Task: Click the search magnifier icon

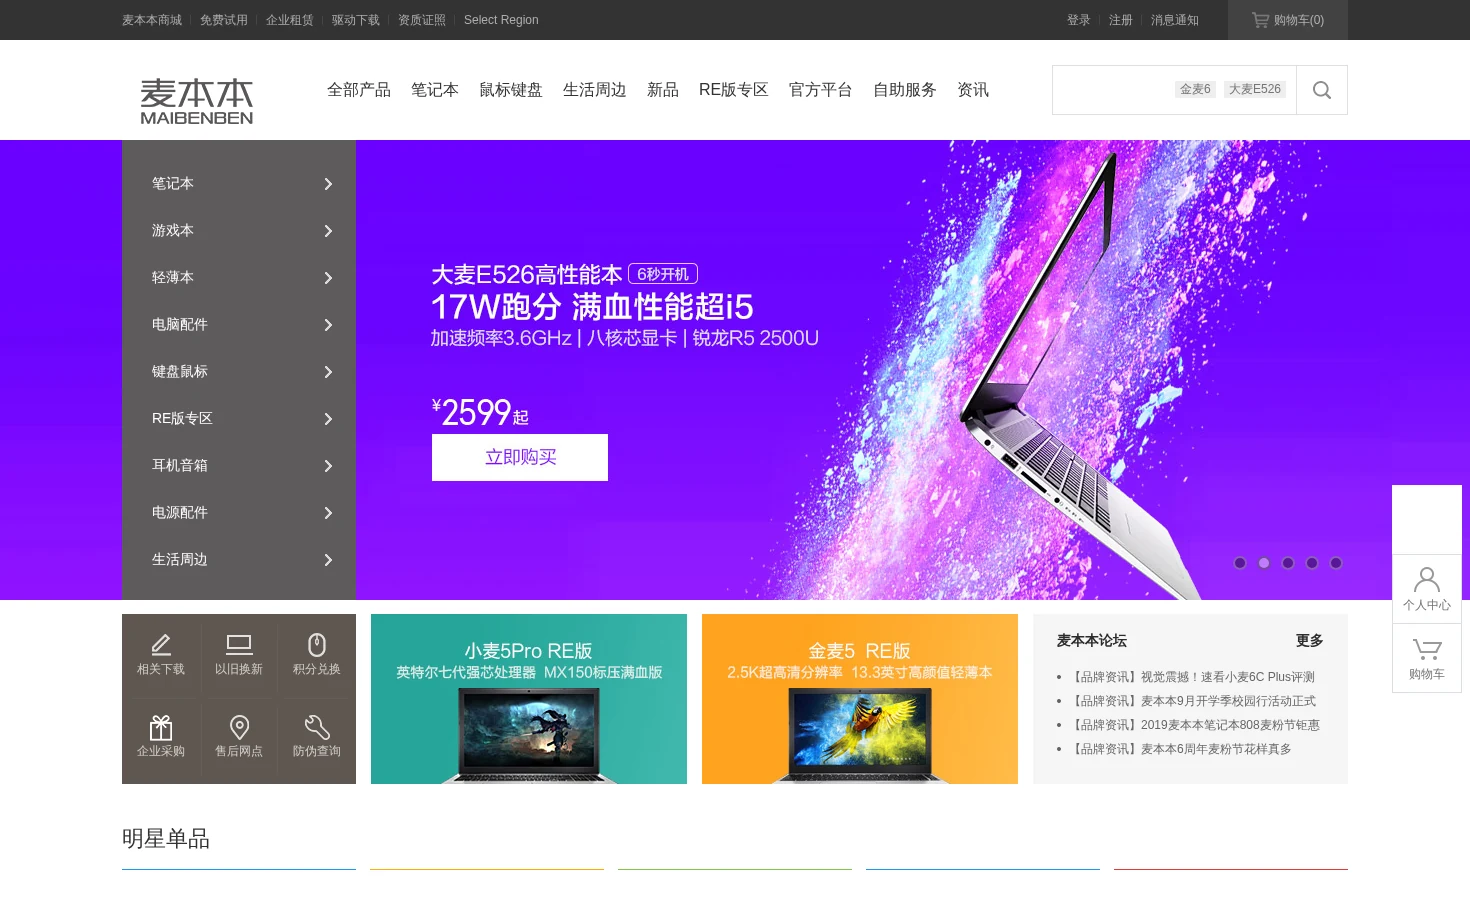Action: (x=1321, y=90)
